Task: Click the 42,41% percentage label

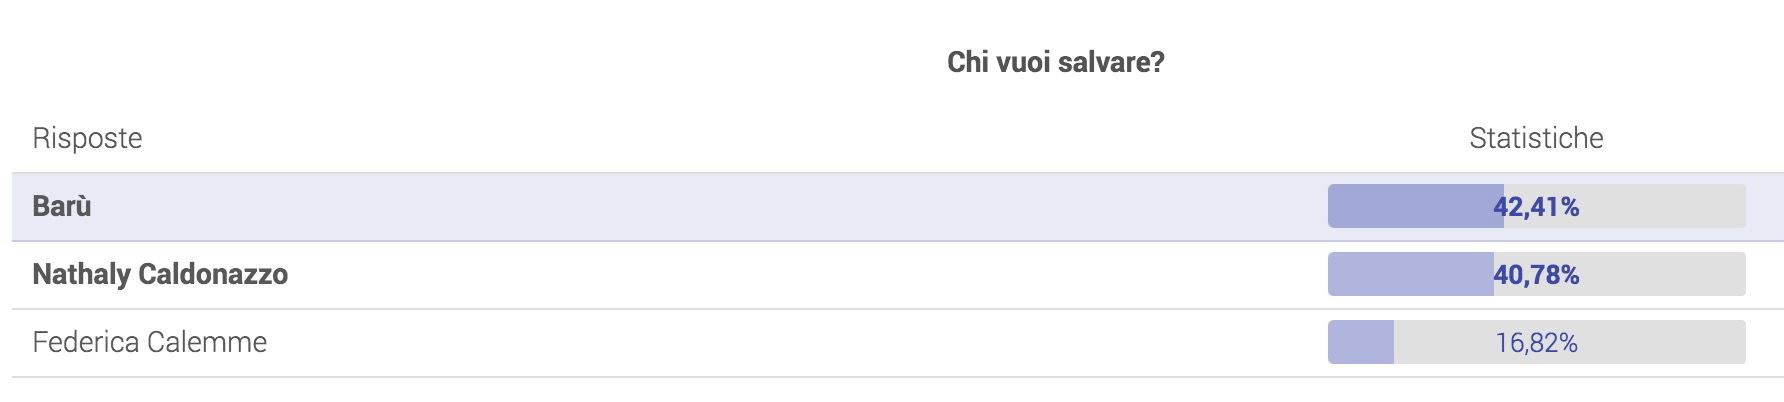Action: 1536,207
